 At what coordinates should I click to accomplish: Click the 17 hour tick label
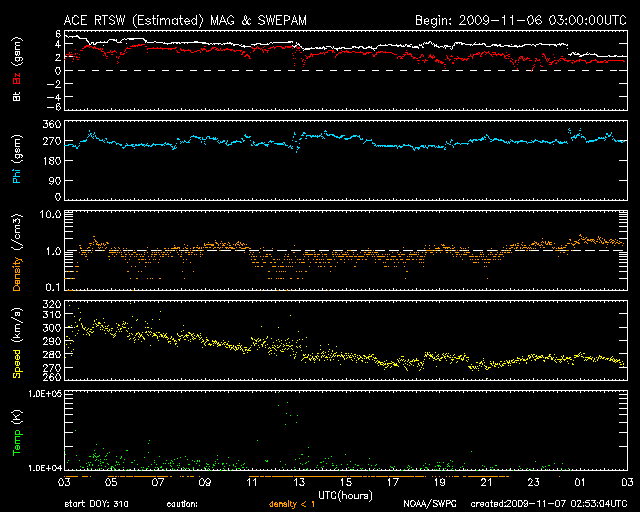point(391,482)
